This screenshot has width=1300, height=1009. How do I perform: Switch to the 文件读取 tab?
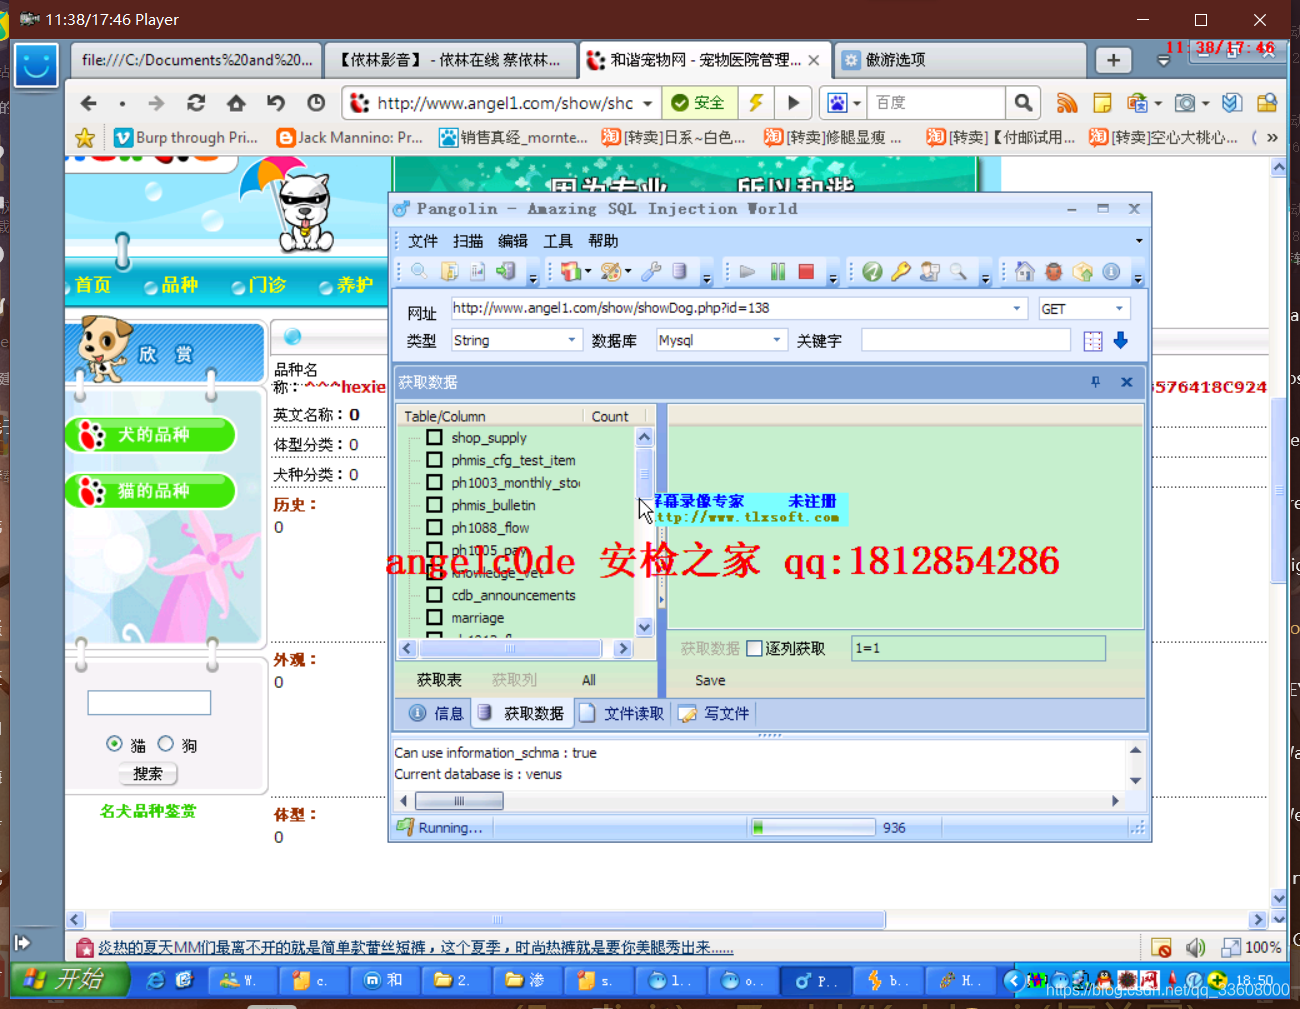point(621,713)
